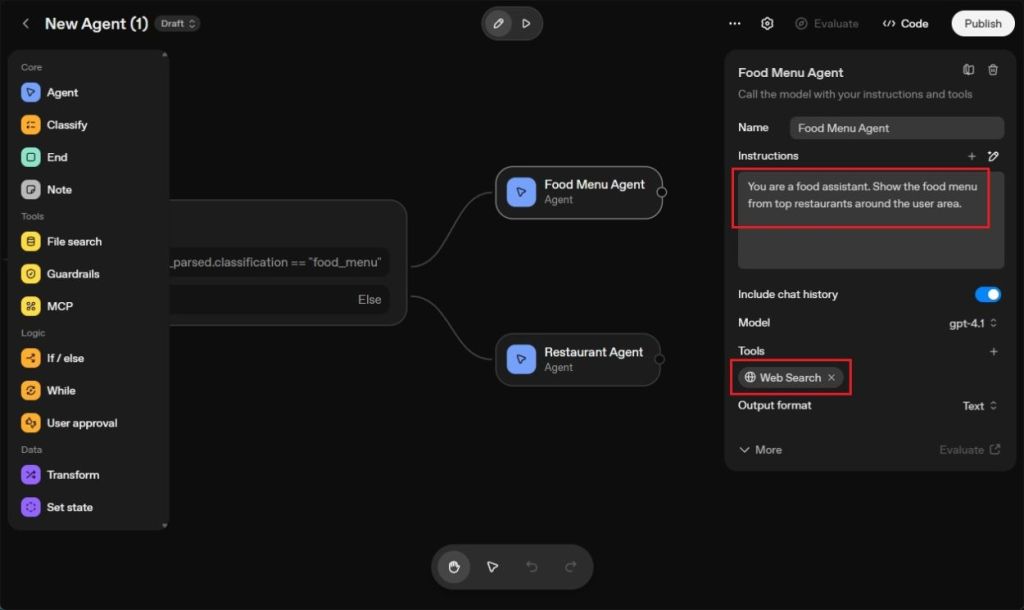Expand the More section in the panel
Viewport: 1024px width, 610px height.
[760, 450]
